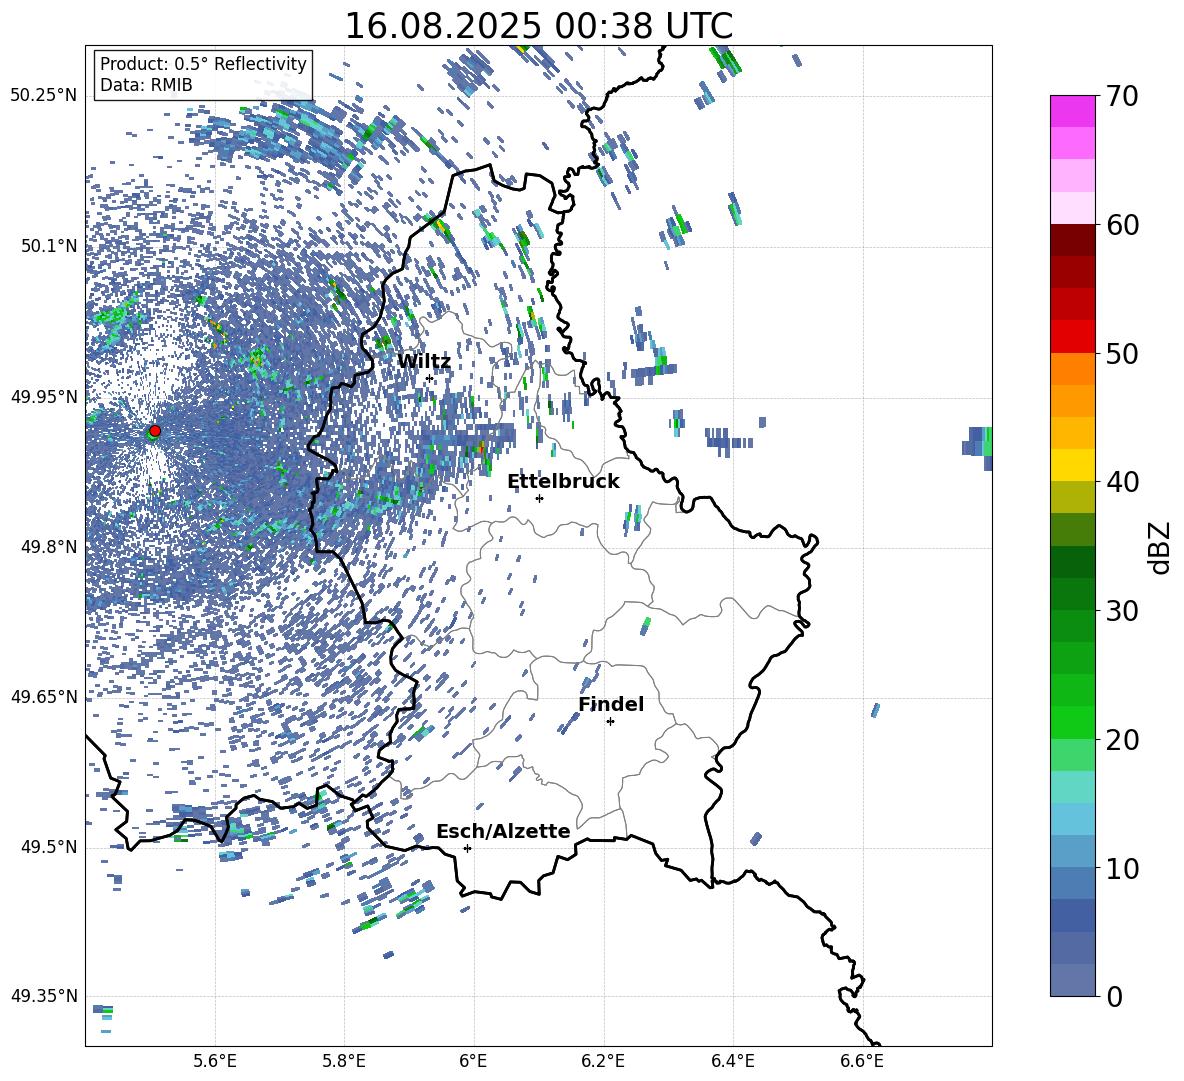Screen dimensions: 1184x1081
Task: Click the 'Product: 0.5° Reflectivity' text
Action: tap(203, 63)
